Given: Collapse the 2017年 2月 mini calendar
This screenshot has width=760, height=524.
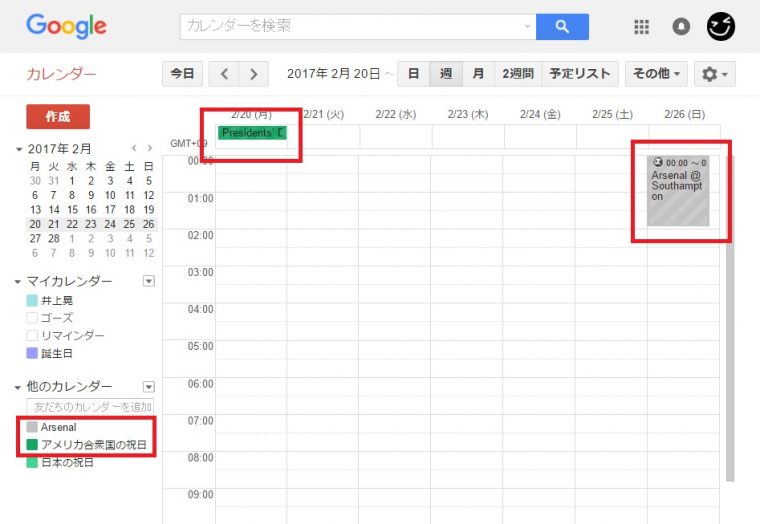Looking at the screenshot, I should pyautogui.click(x=19, y=149).
